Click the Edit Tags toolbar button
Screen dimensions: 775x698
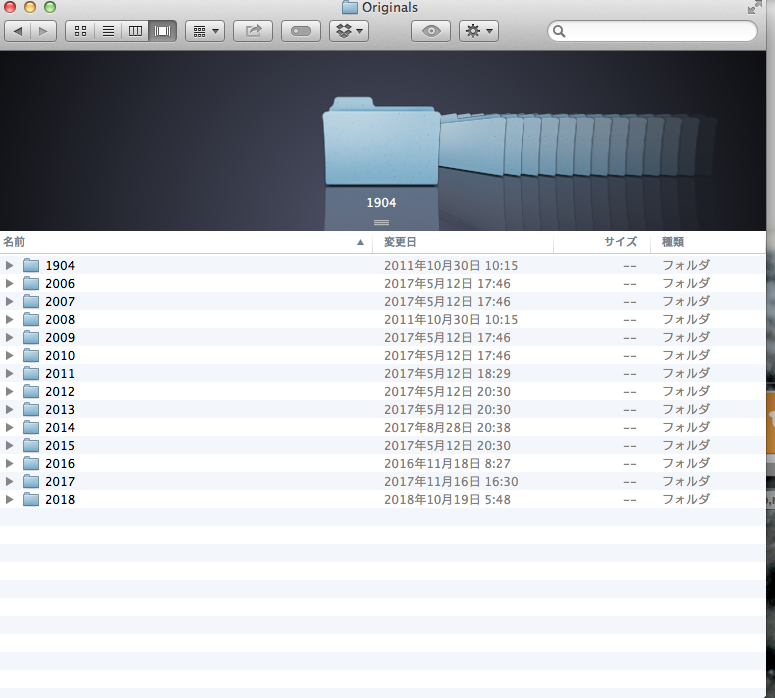click(x=301, y=31)
